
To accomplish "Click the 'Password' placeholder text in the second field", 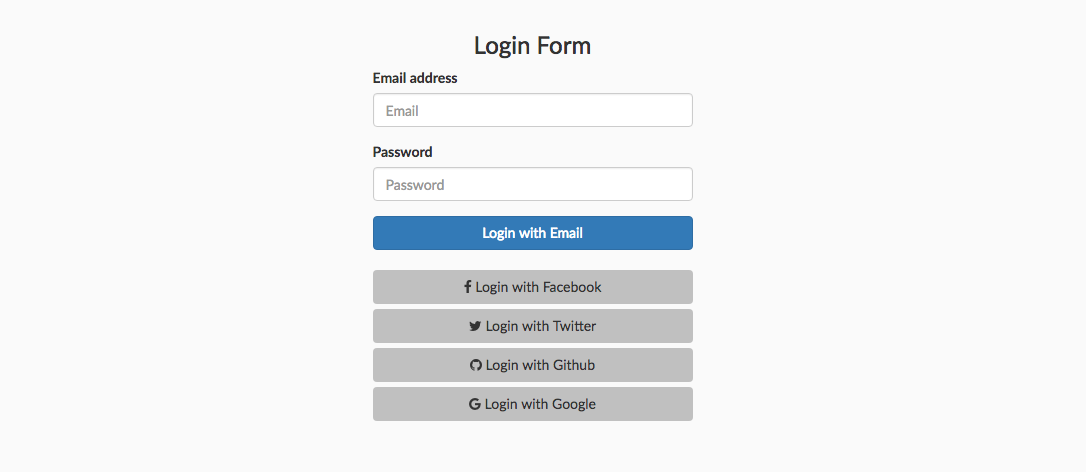I will [415, 185].
